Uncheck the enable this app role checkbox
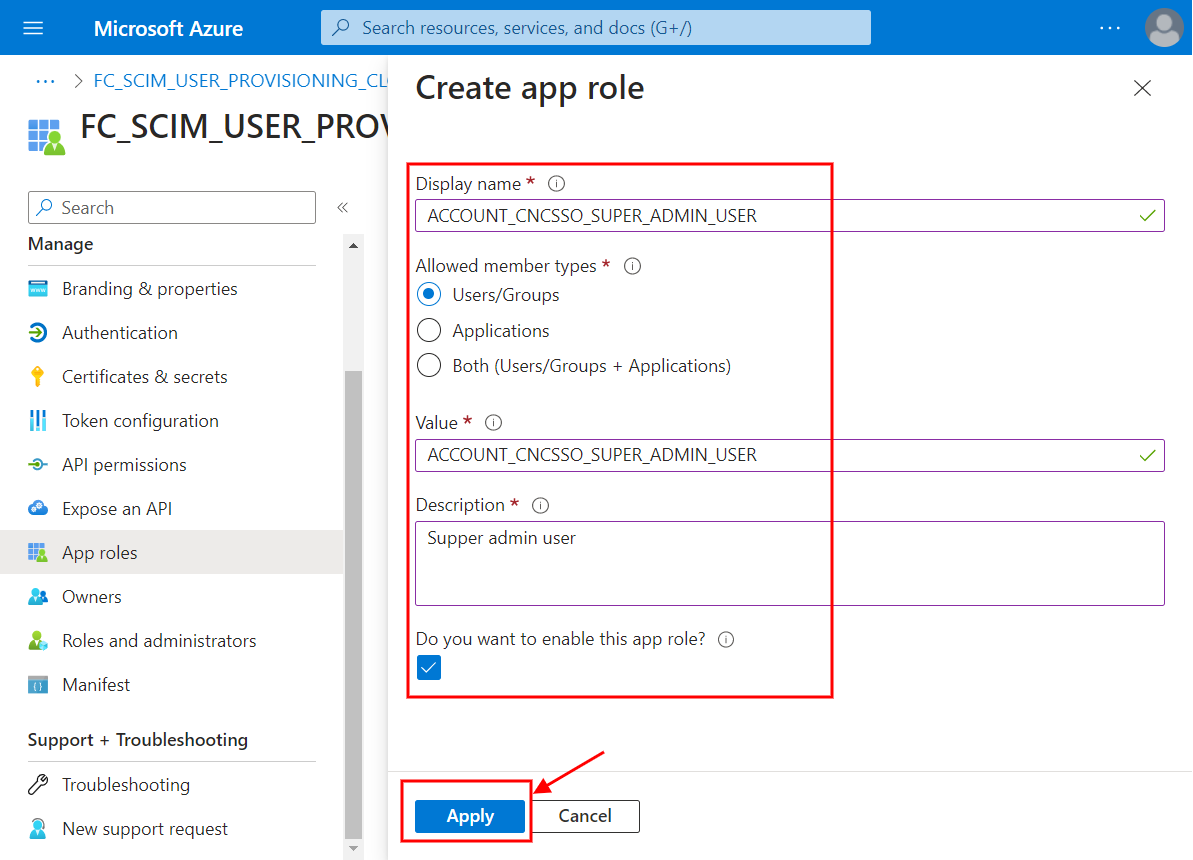The width and height of the screenshot is (1193, 860). (x=428, y=667)
